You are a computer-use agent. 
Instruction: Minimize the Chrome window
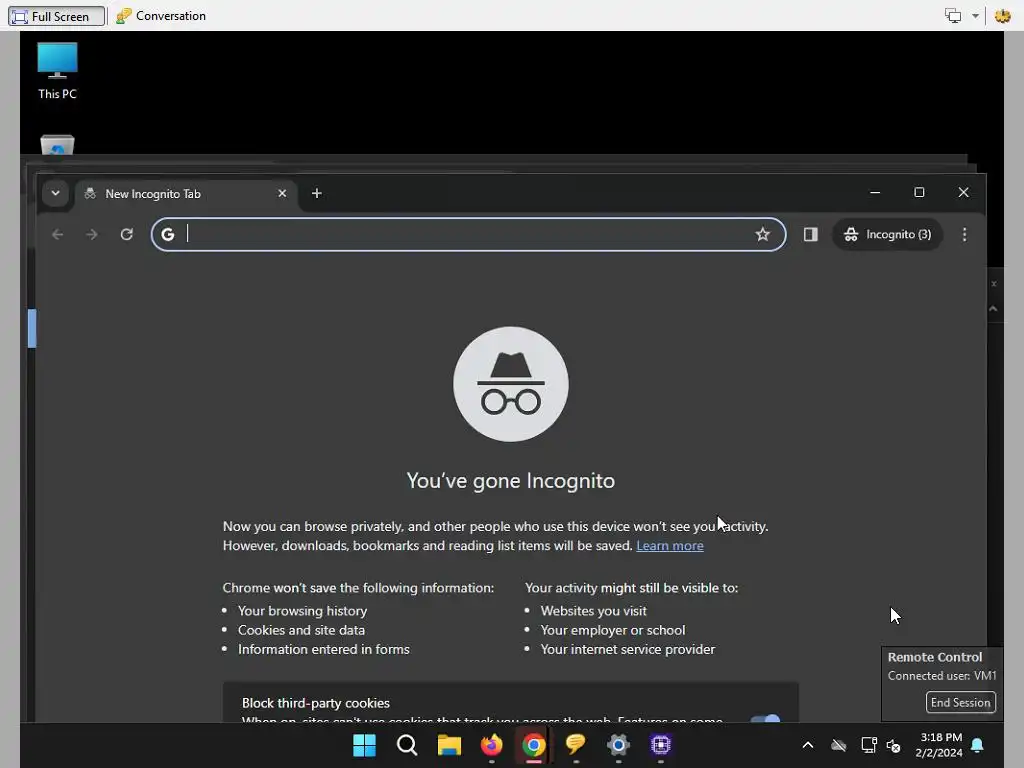tap(875, 193)
